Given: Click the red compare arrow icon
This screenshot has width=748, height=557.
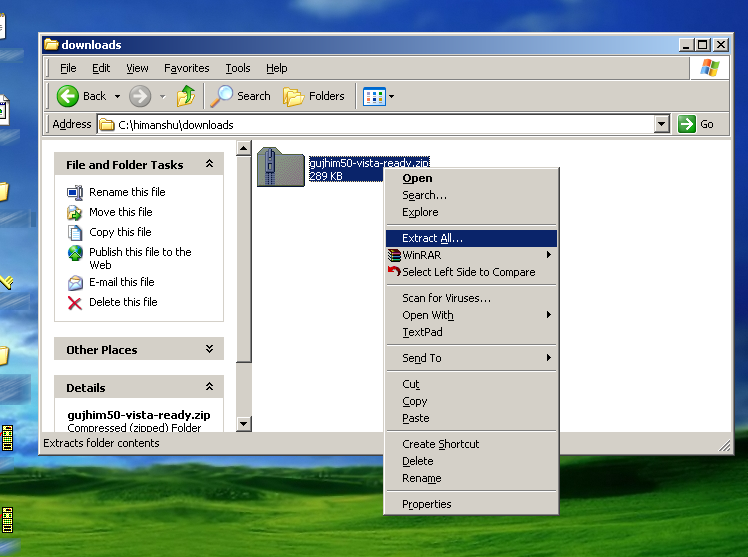Looking at the screenshot, I should 394,271.
